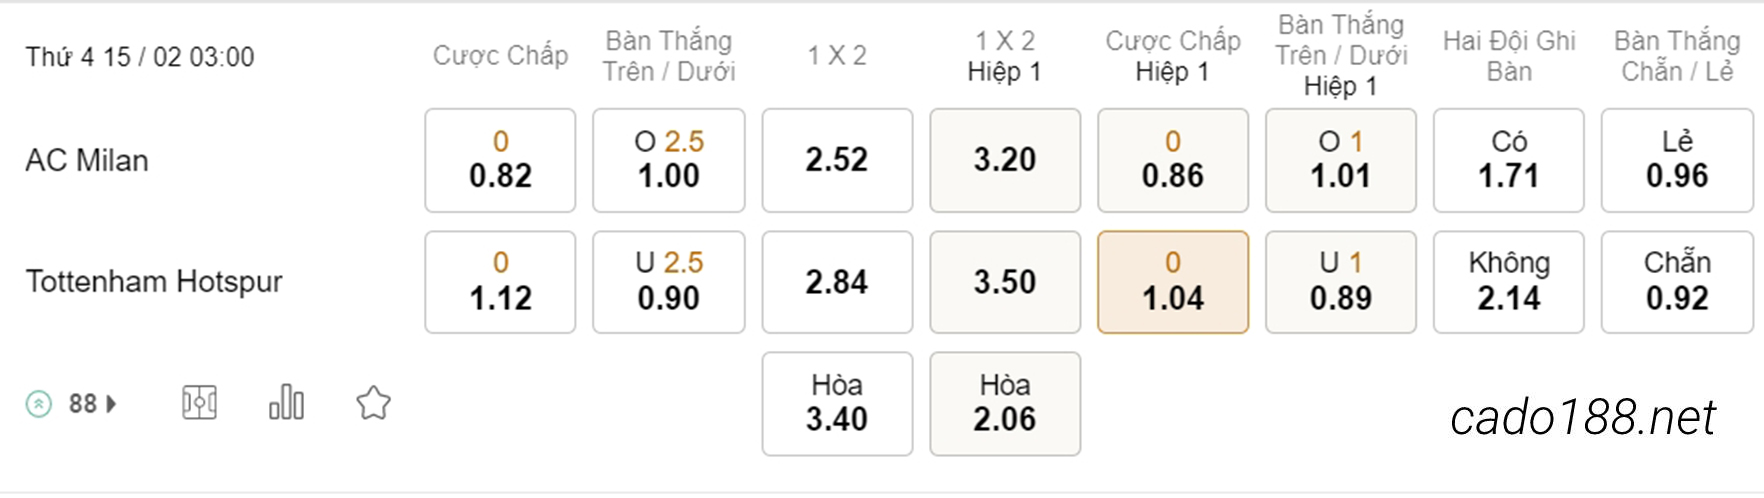Open the football pitch live-view icon
The image size is (1764, 498).
199,403
